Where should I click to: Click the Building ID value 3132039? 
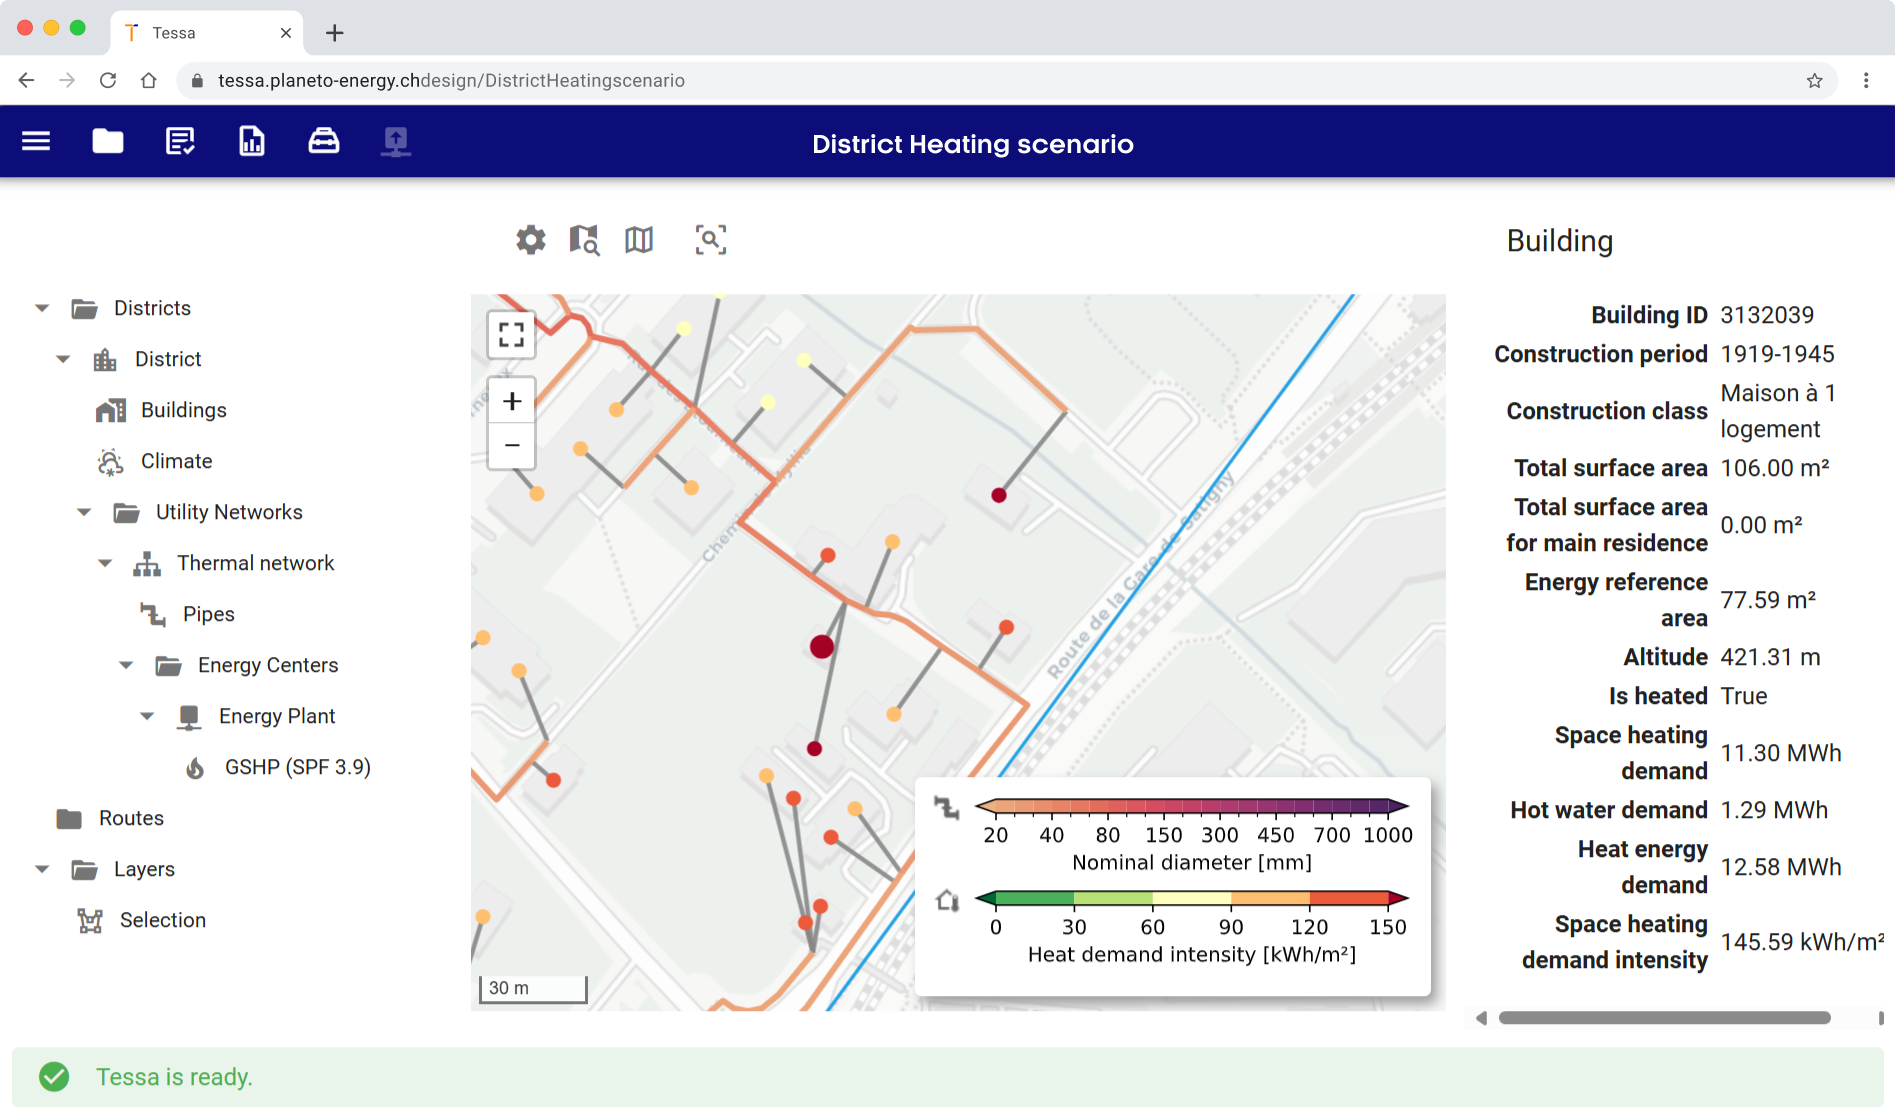1767,315
